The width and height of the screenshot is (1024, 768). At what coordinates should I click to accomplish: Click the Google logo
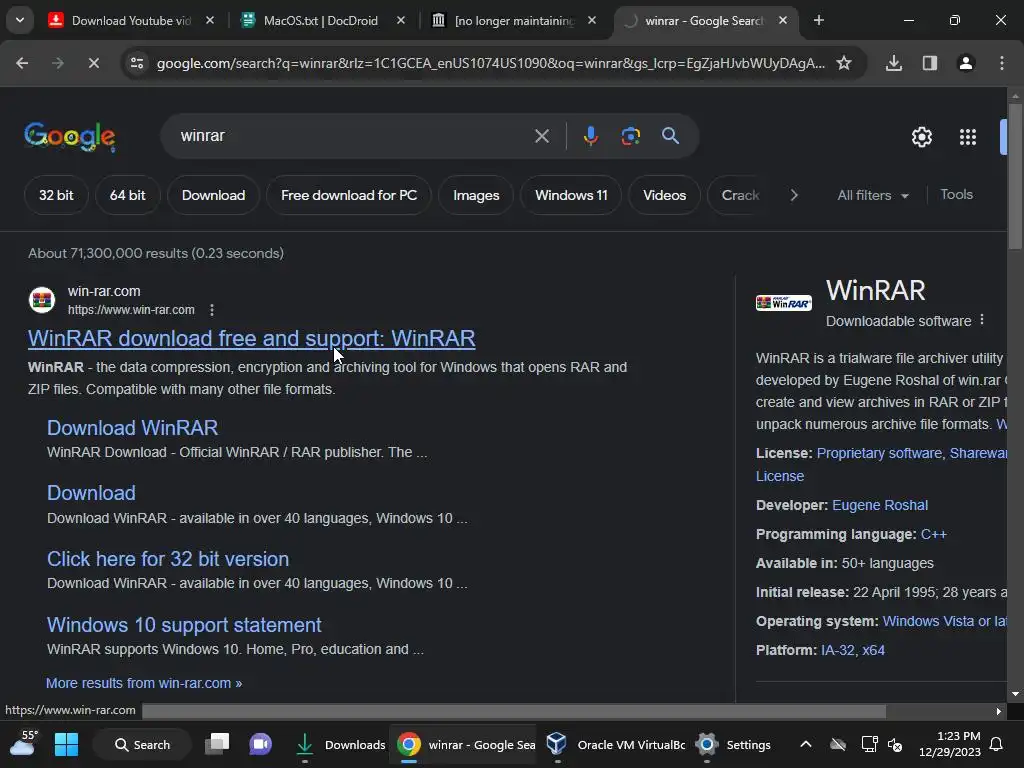(70, 136)
